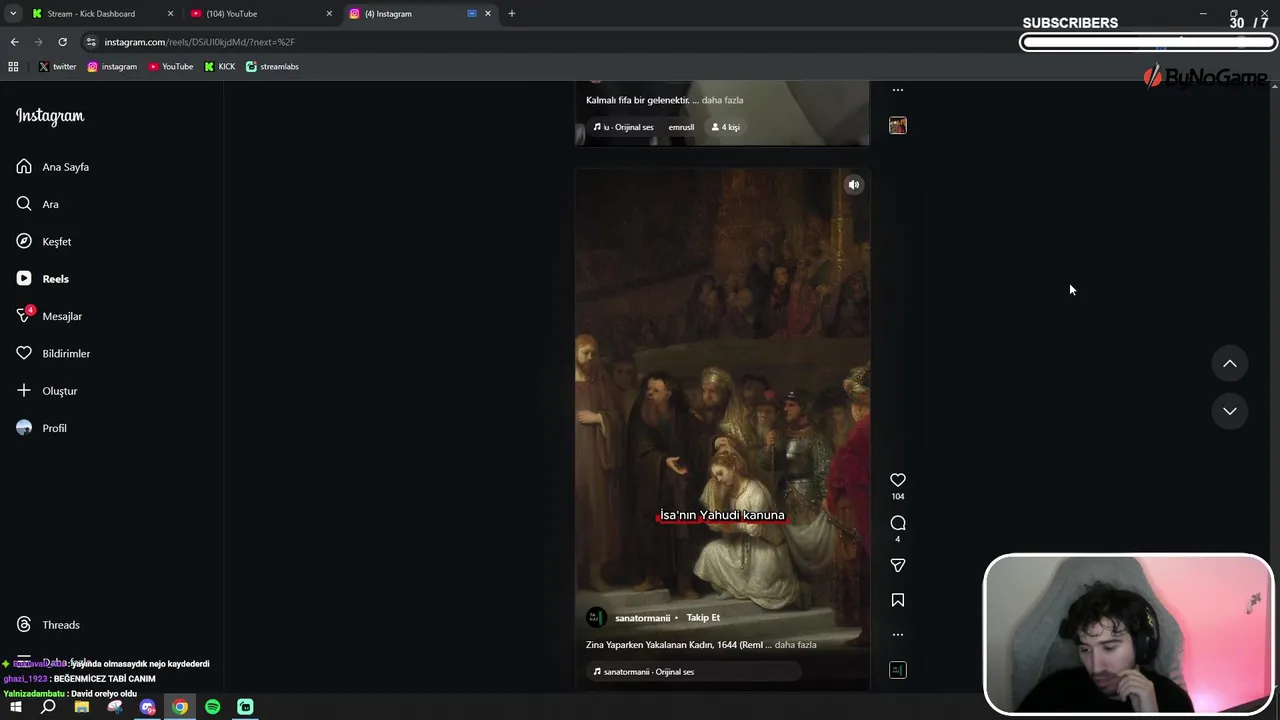This screenshot has height=720, width=1280.
Task: Open Windows Start menu
Action: [15, 707]
